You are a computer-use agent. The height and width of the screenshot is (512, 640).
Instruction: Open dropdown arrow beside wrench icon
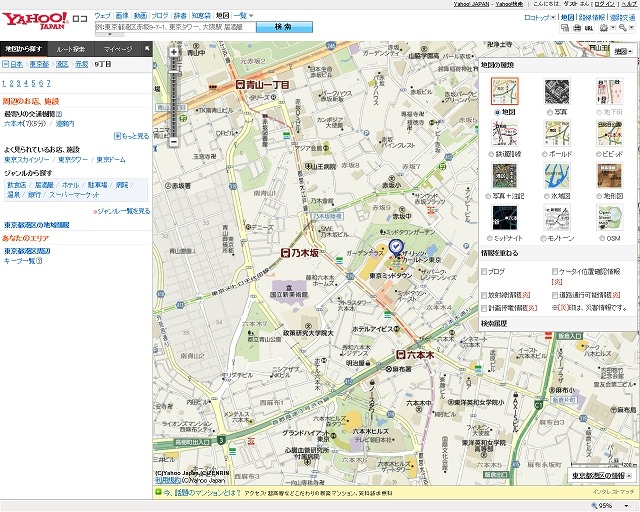[x=631, y=28]
